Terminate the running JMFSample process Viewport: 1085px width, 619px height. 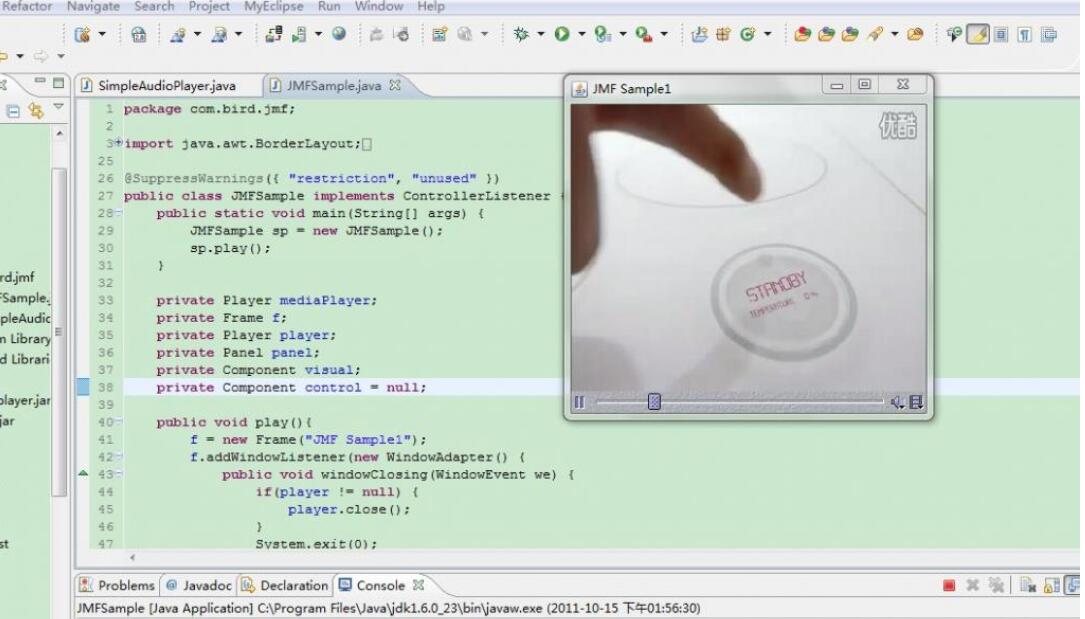[947, 587]
